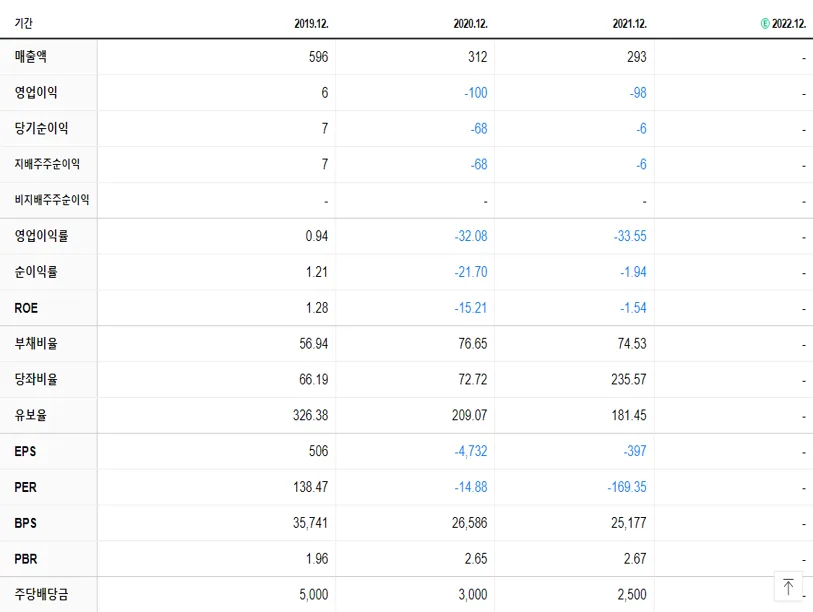Click the 순이익률 value -1.94

pos(634,272)
